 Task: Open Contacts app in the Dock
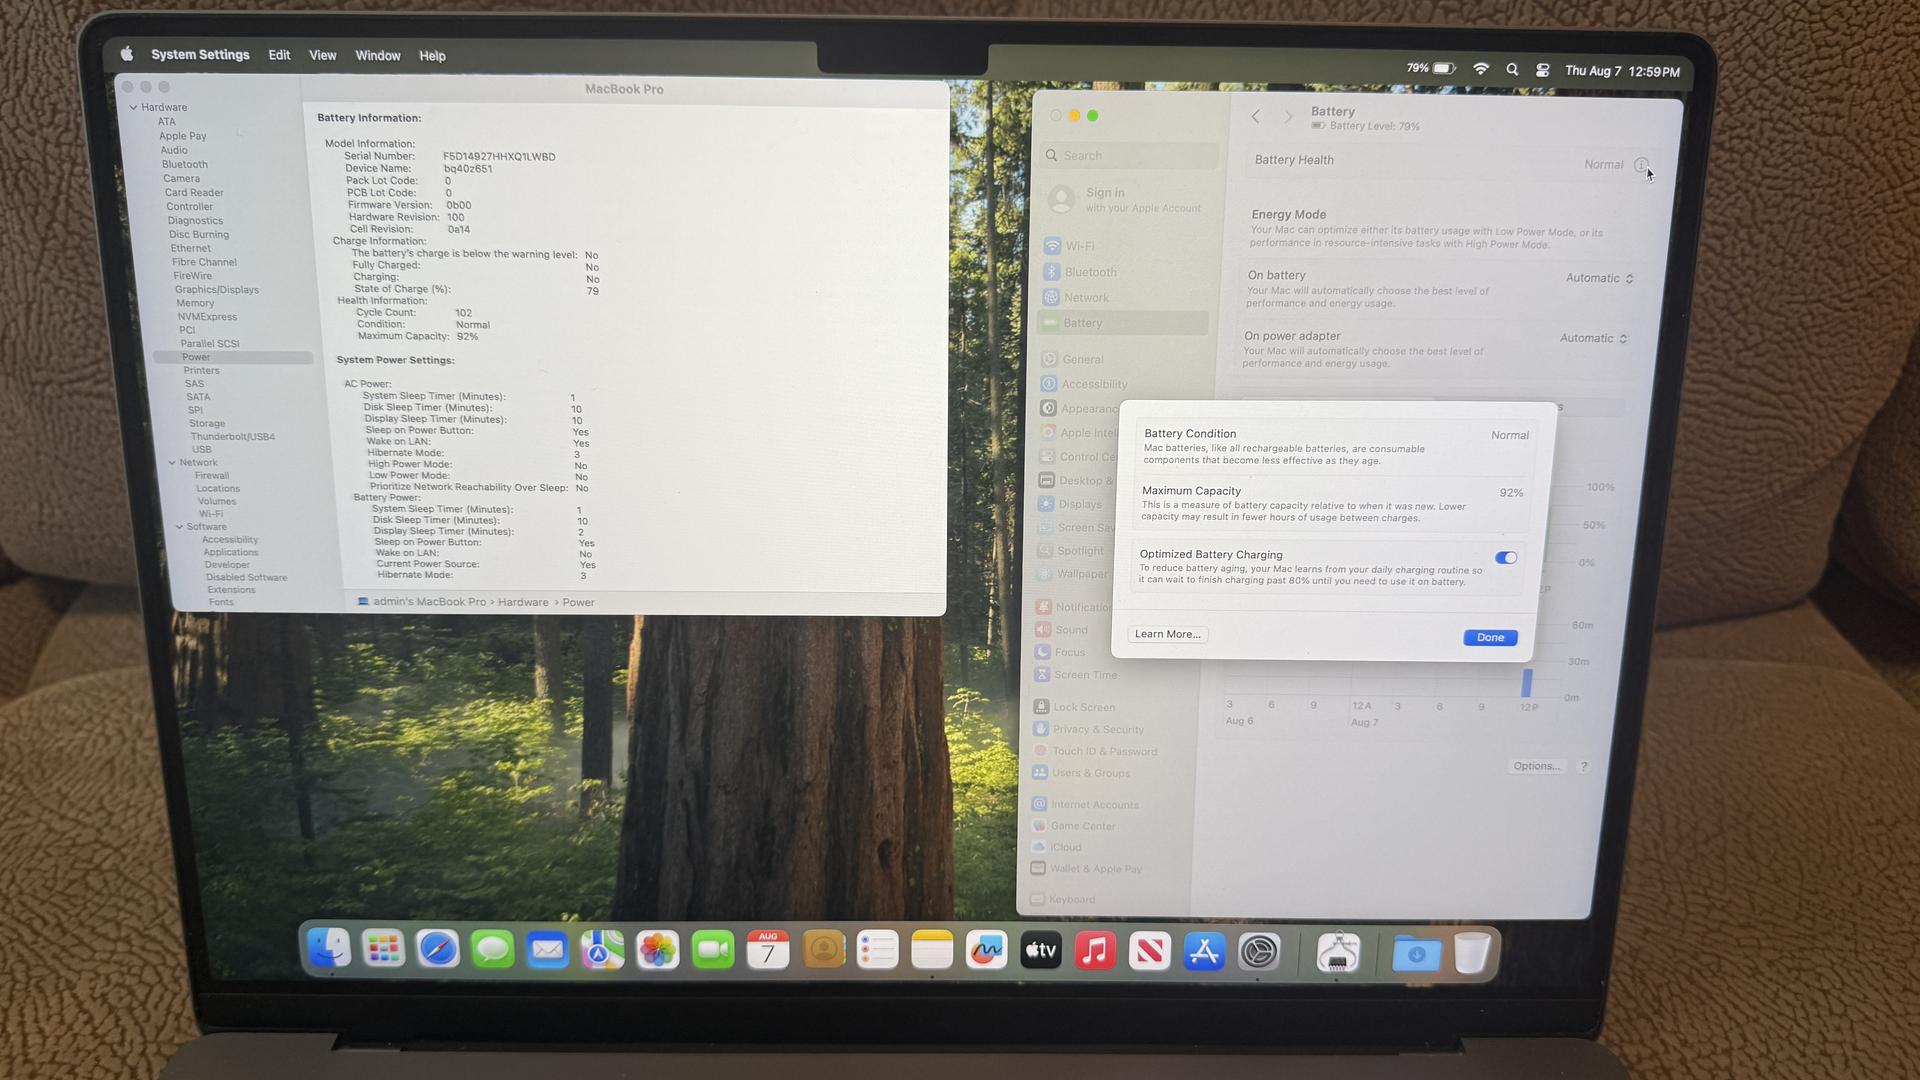[824, 949]
